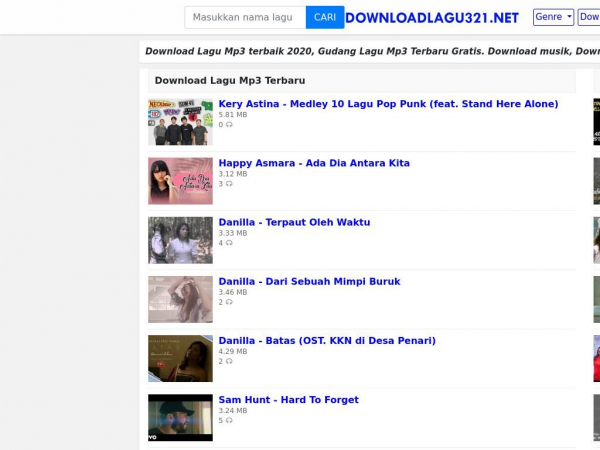
Task: Click the italic Download Lagu Mp3 terbaik 2020 tagline
Action: (372, 51)
